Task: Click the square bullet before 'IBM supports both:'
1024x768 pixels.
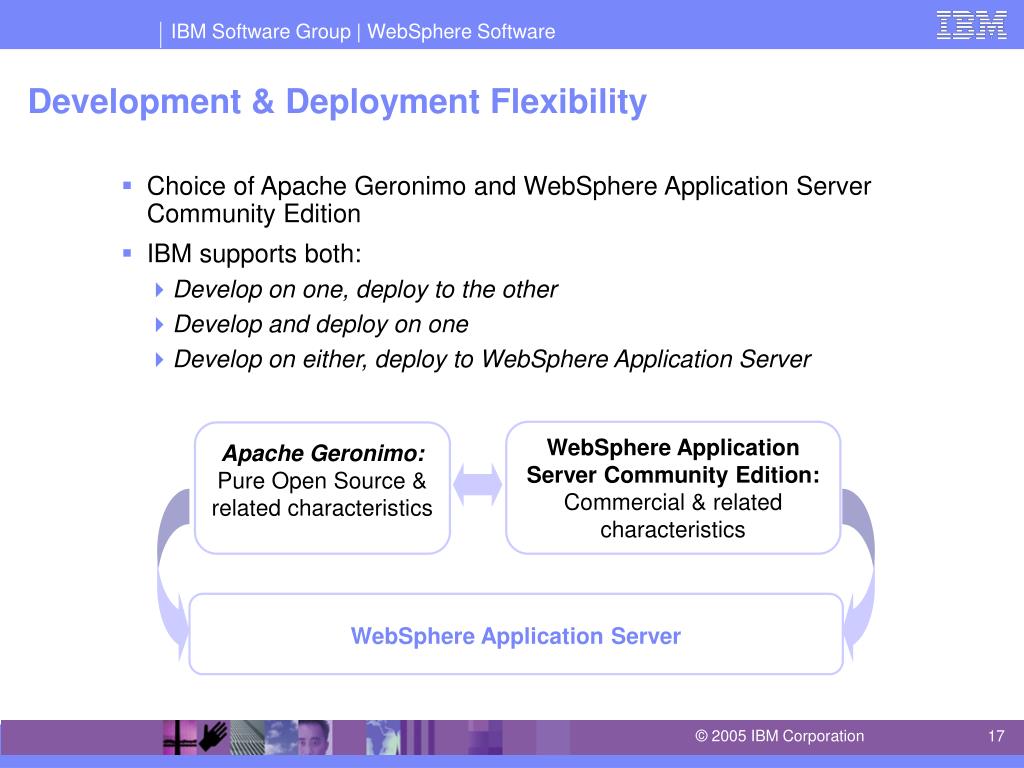Action: pos(127,253)
